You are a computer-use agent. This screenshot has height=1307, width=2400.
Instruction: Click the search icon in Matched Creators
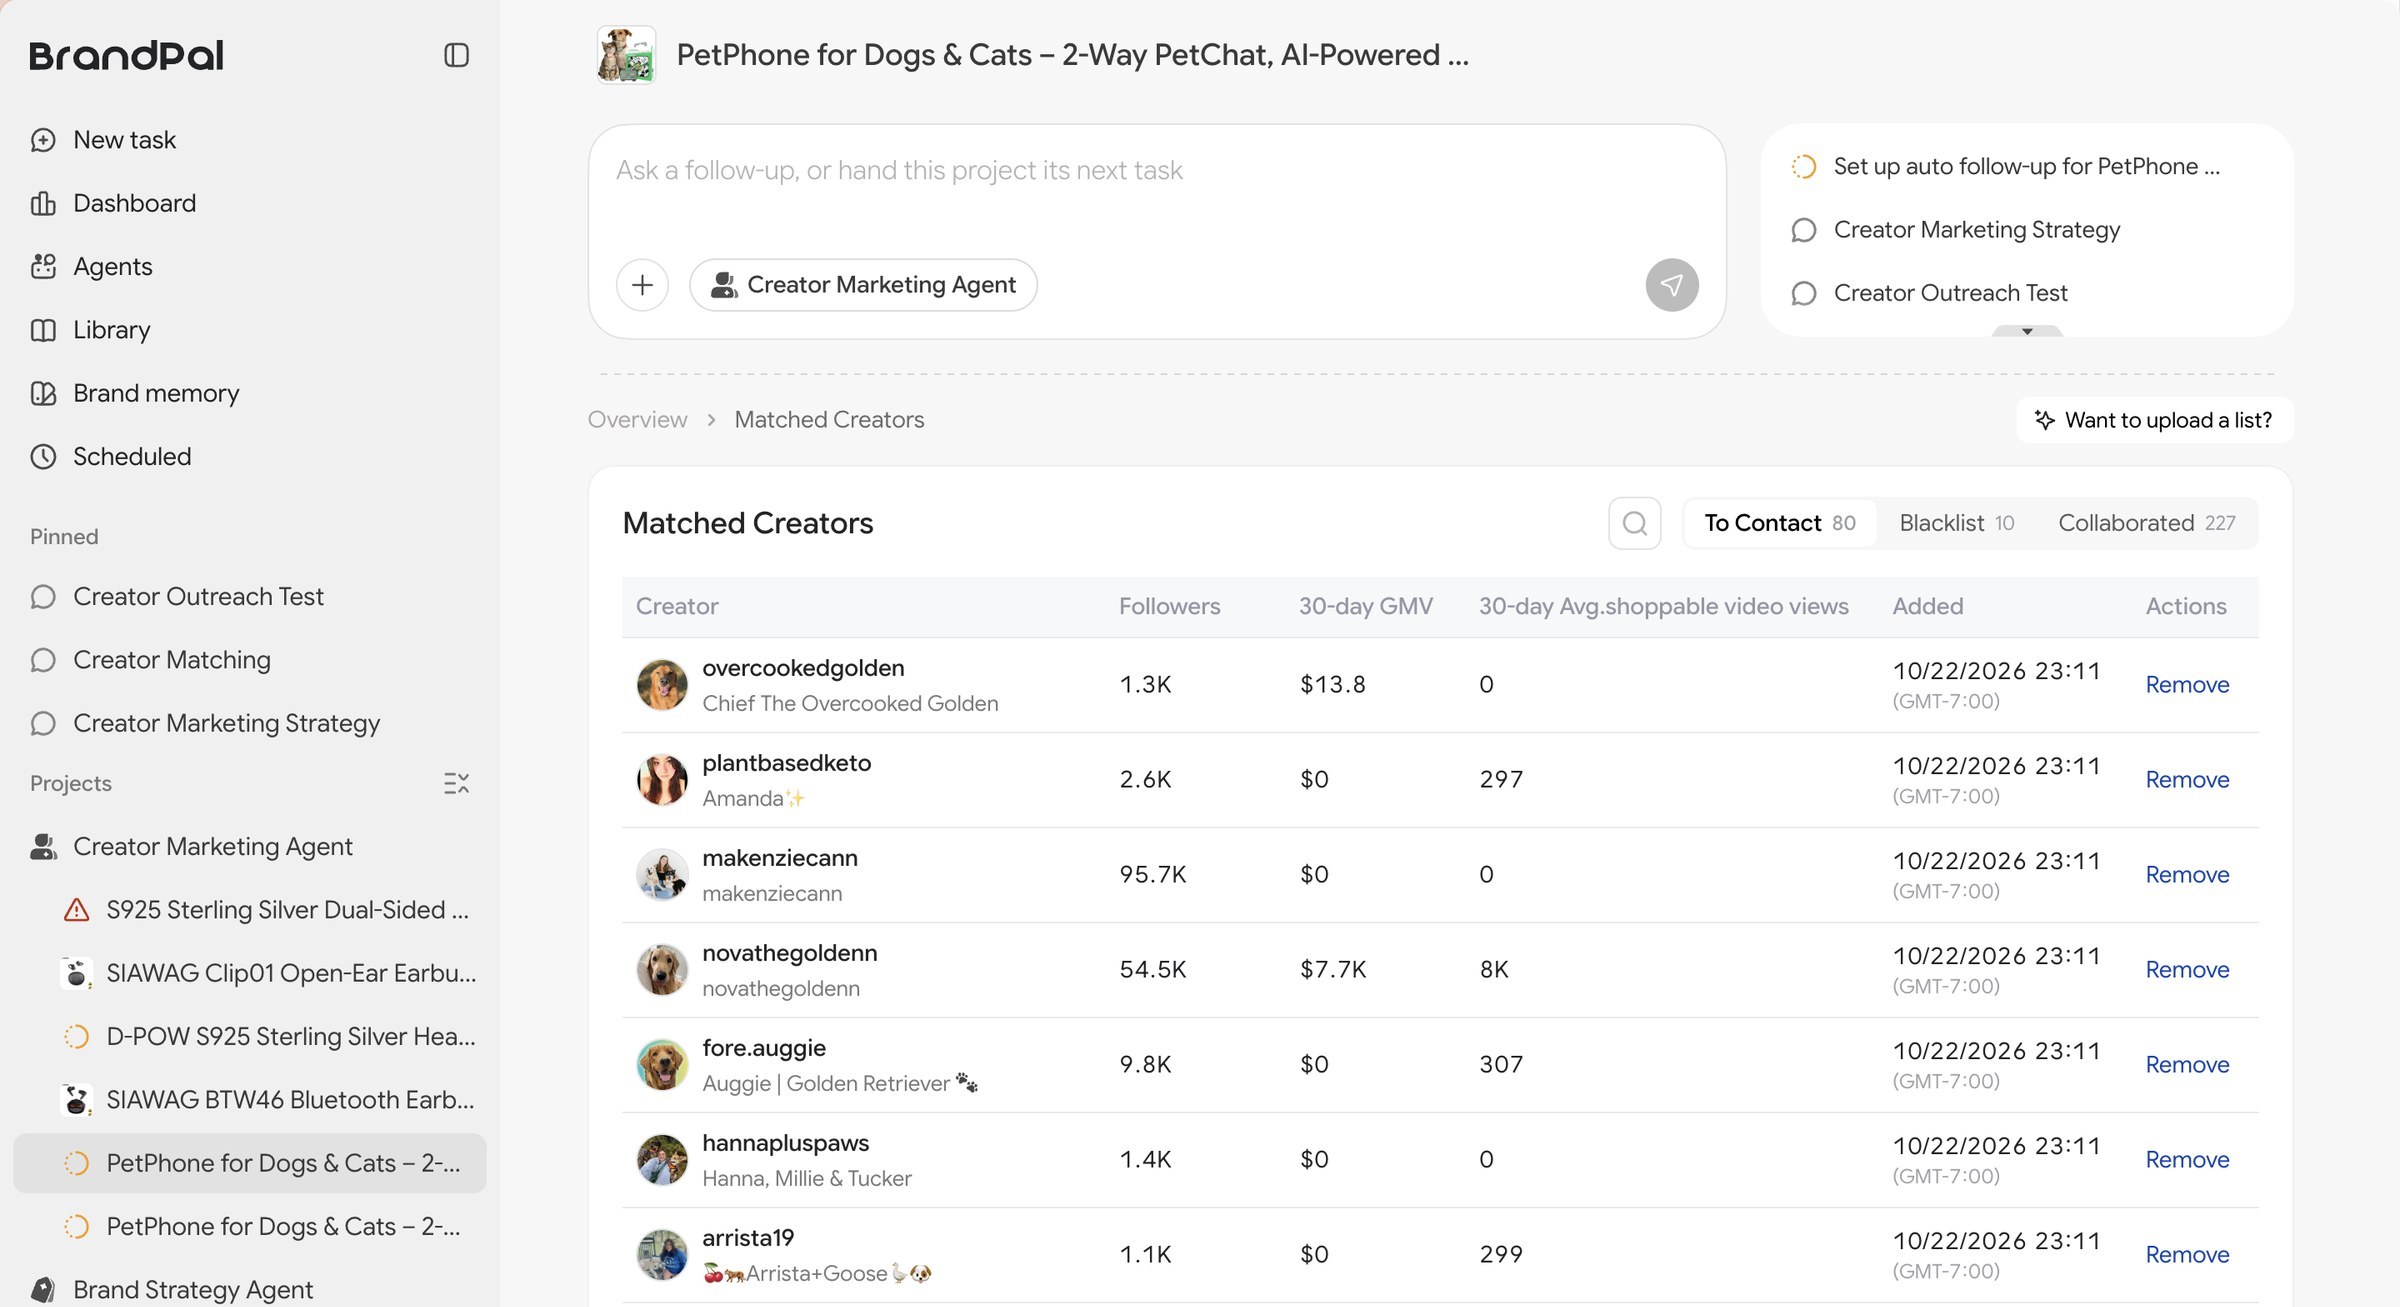(1635, 523)
